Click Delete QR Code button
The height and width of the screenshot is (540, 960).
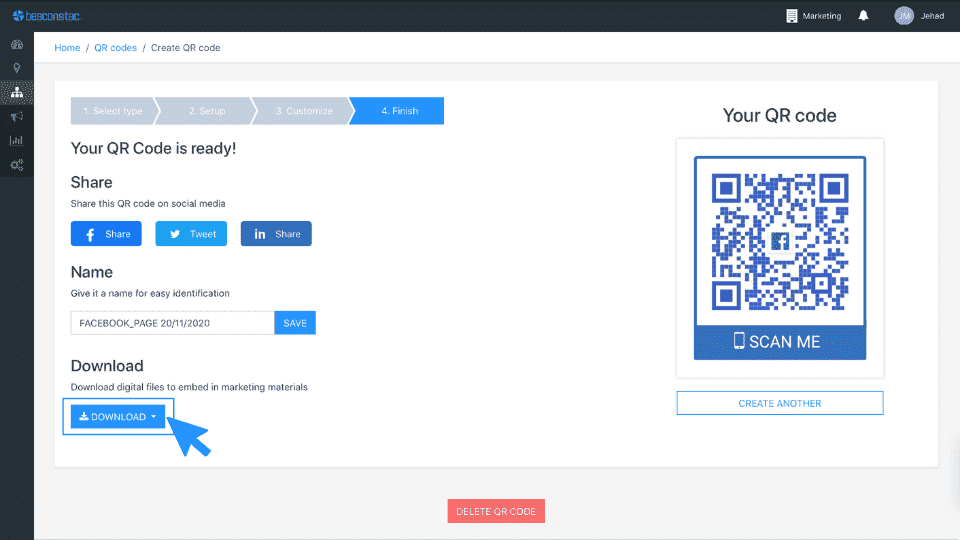click(x=496, y=511)
